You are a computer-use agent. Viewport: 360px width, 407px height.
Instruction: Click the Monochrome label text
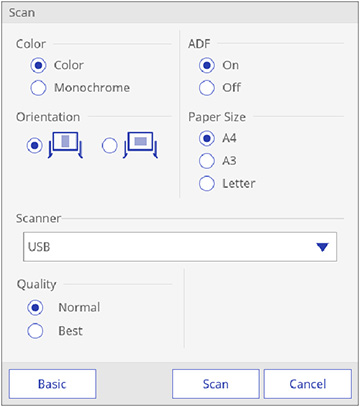coord(92,88)
